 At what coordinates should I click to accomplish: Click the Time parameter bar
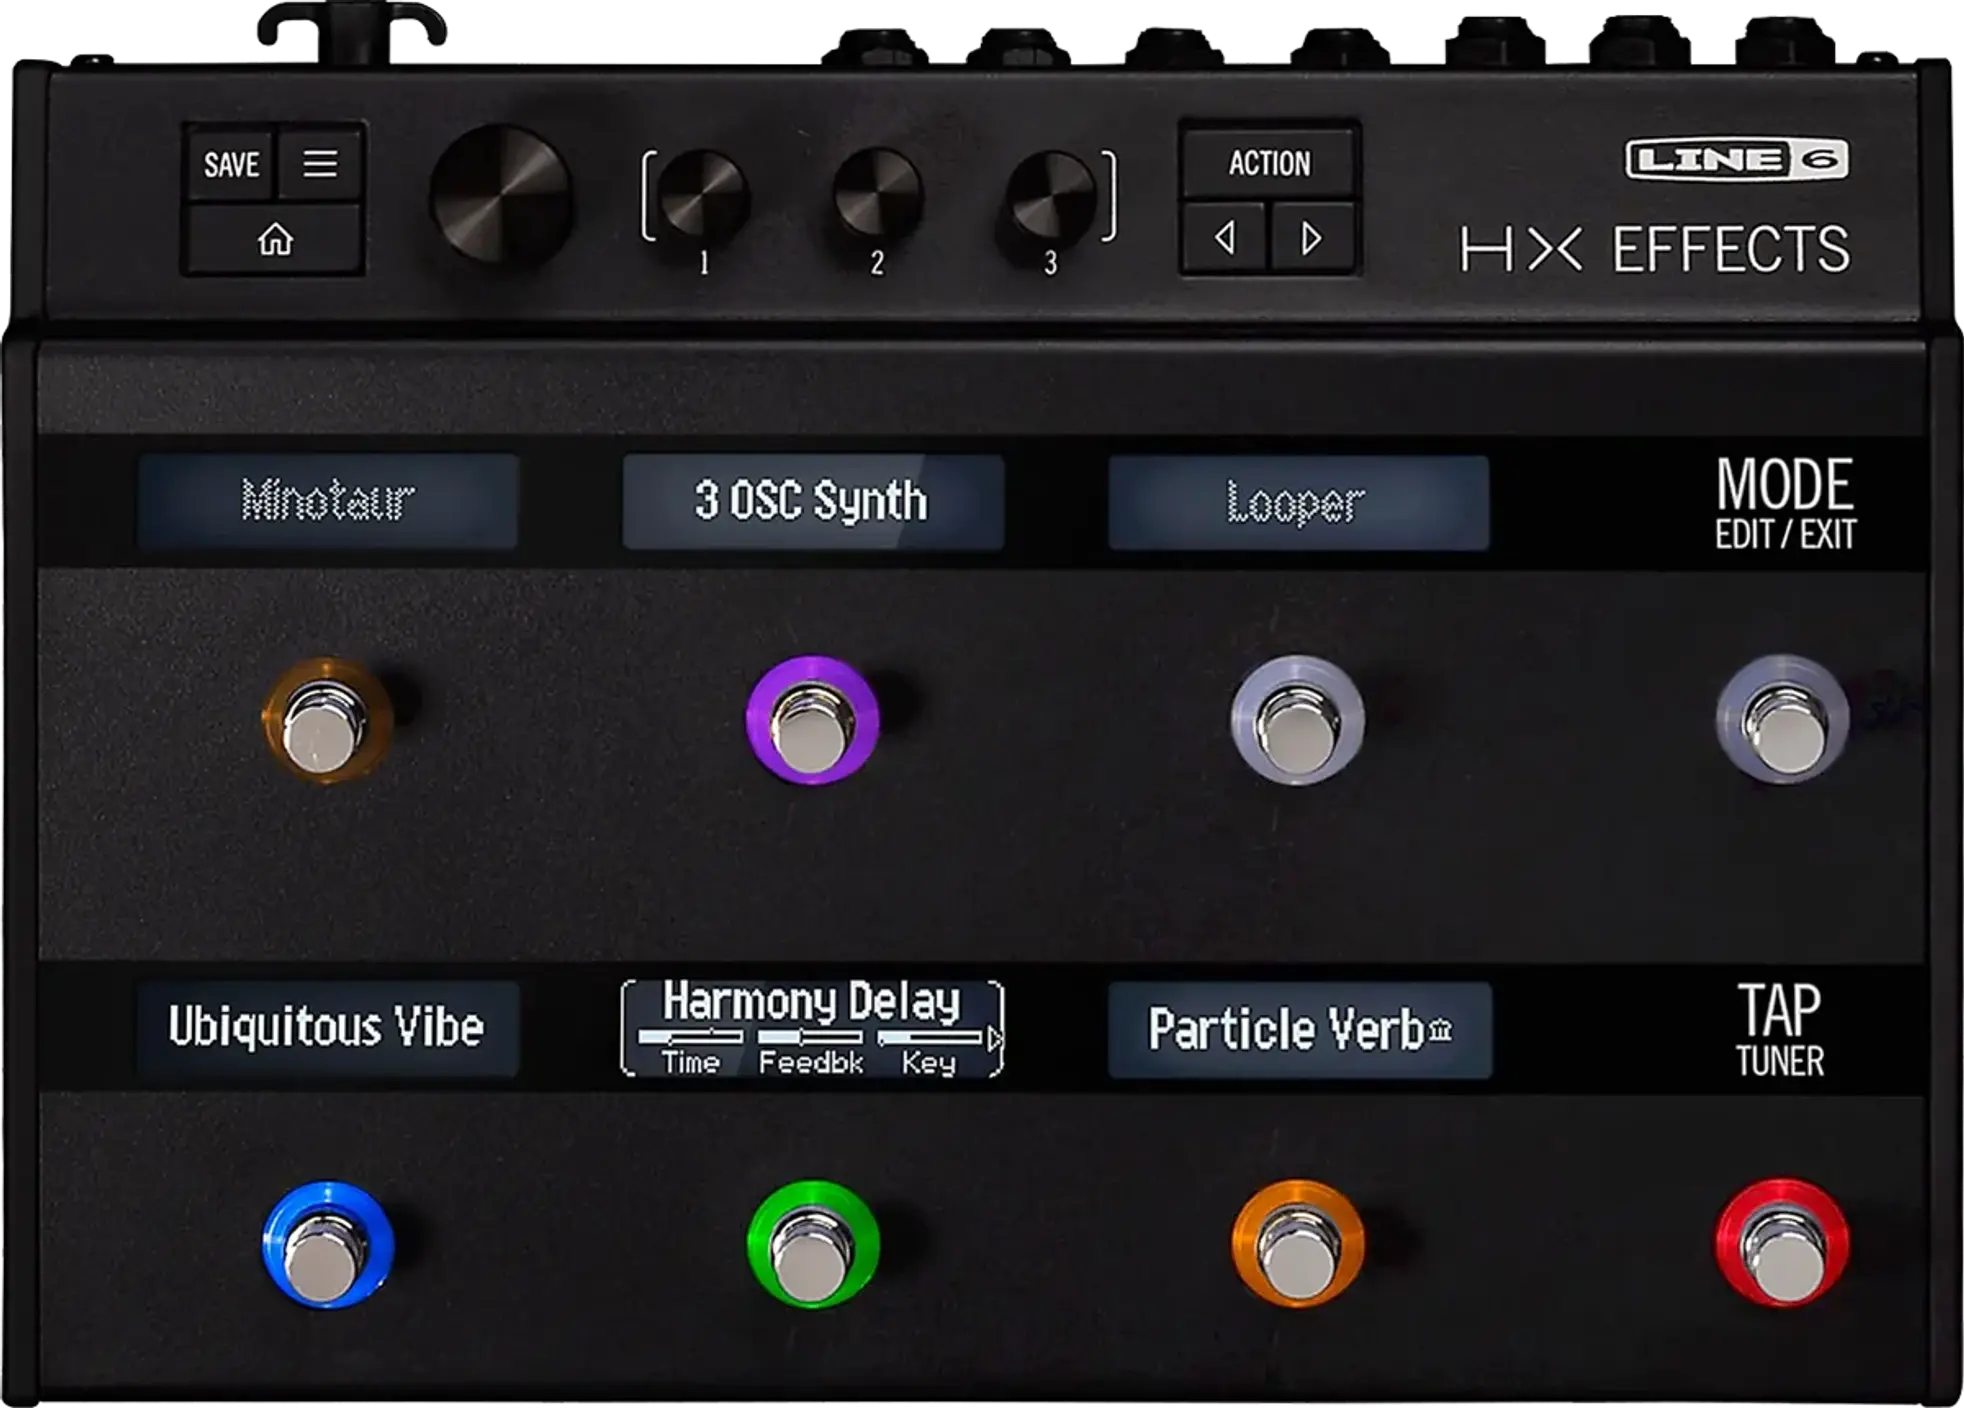[x=690, y=1038]
